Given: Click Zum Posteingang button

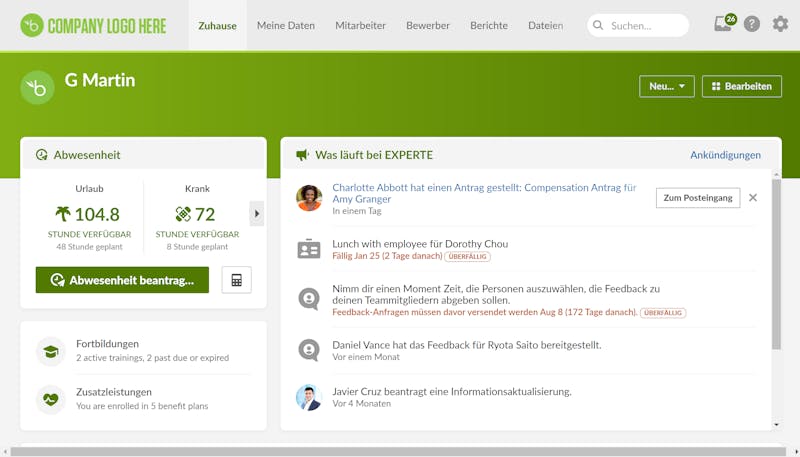Looking at the screenshot, I should tap(698, 198).
